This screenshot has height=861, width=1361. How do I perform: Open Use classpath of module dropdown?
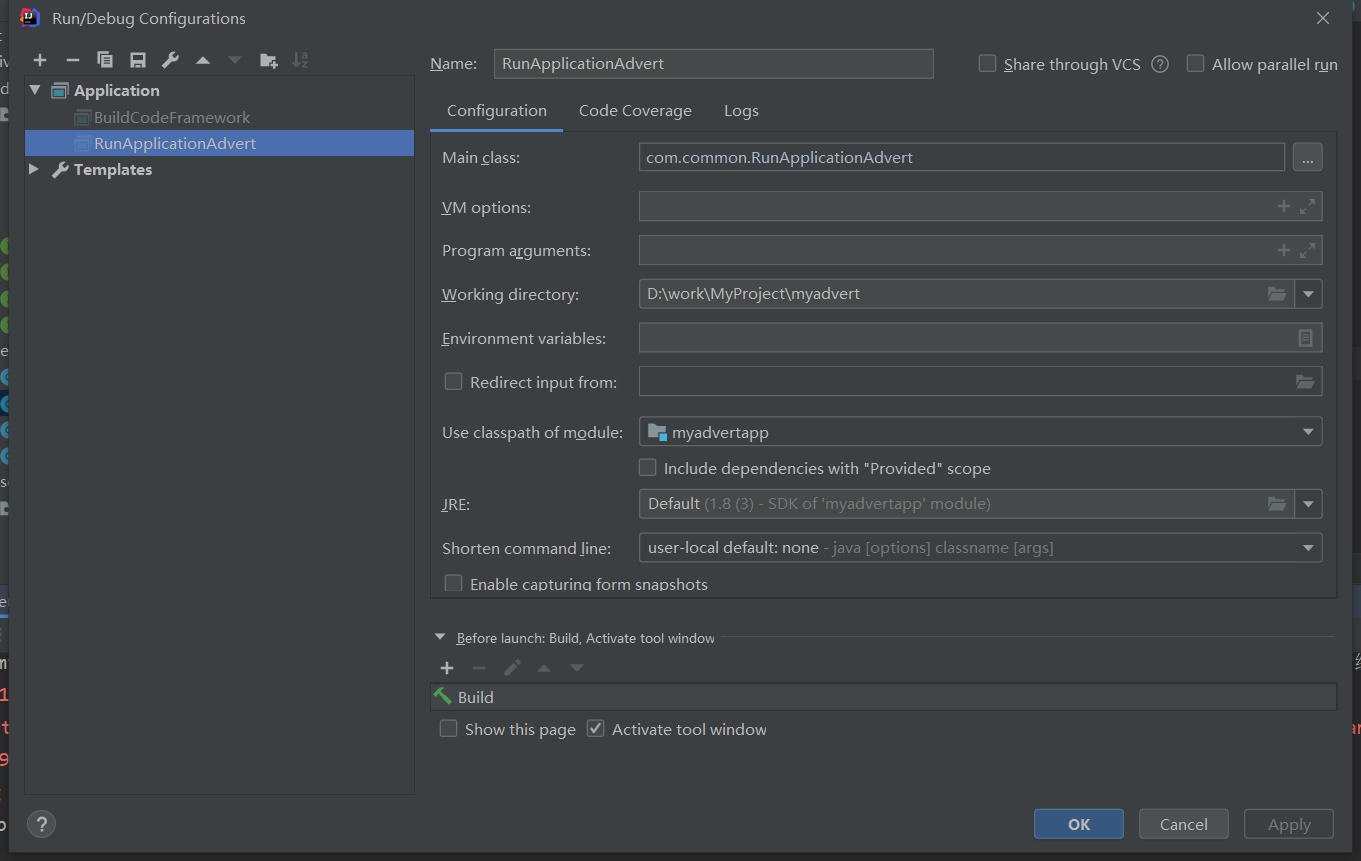[1308, 432]
